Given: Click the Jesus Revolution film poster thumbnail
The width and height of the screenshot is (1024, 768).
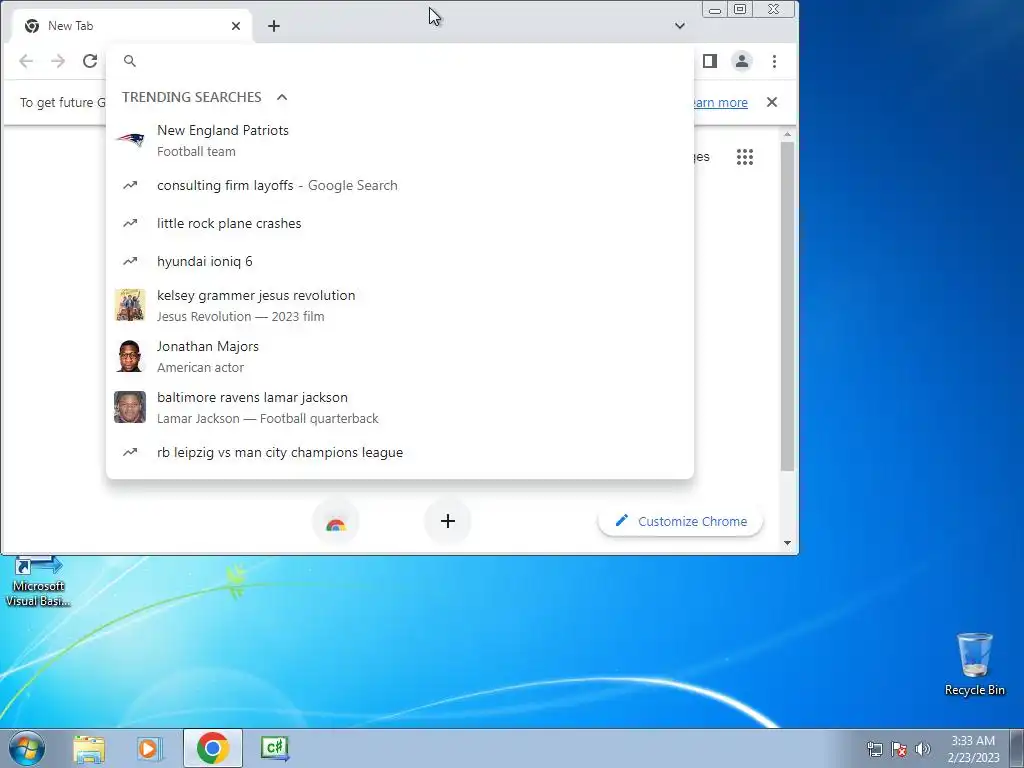Looking at the screenshot, I should click(130, 305).
